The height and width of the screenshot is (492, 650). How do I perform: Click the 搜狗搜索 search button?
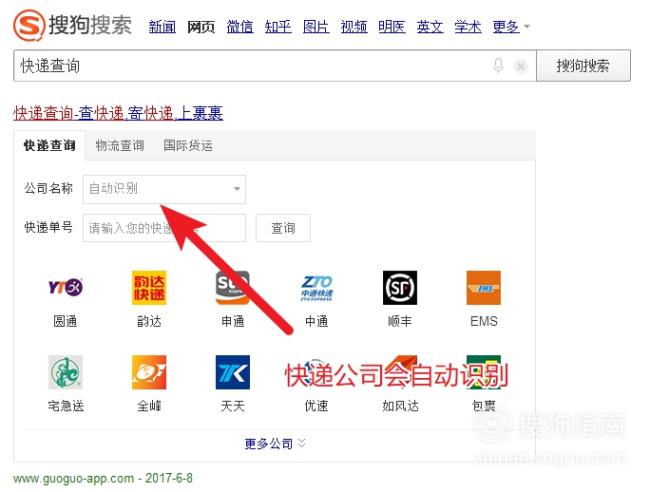[x=583, y=65]
